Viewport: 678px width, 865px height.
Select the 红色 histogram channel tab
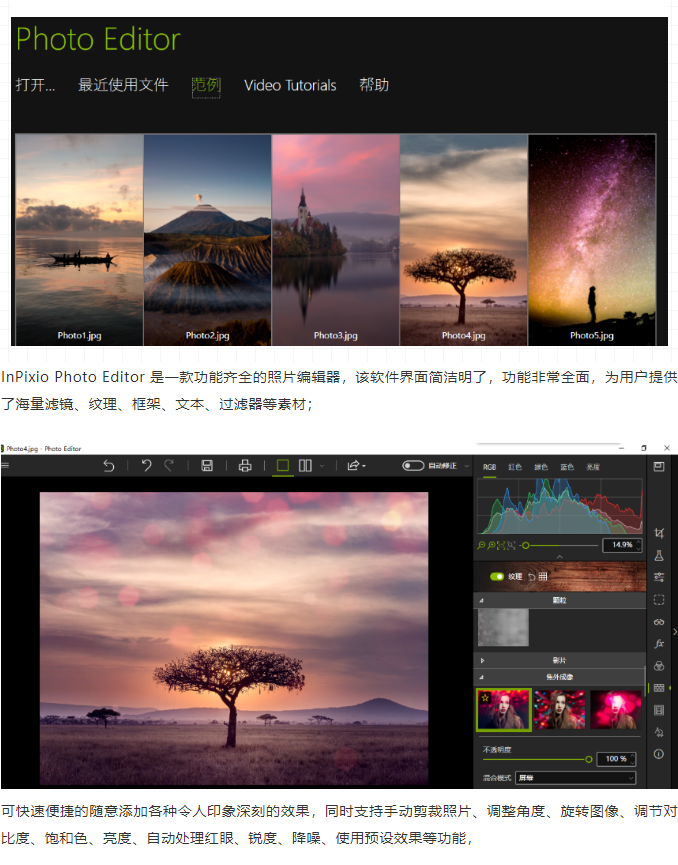point(515,467)
